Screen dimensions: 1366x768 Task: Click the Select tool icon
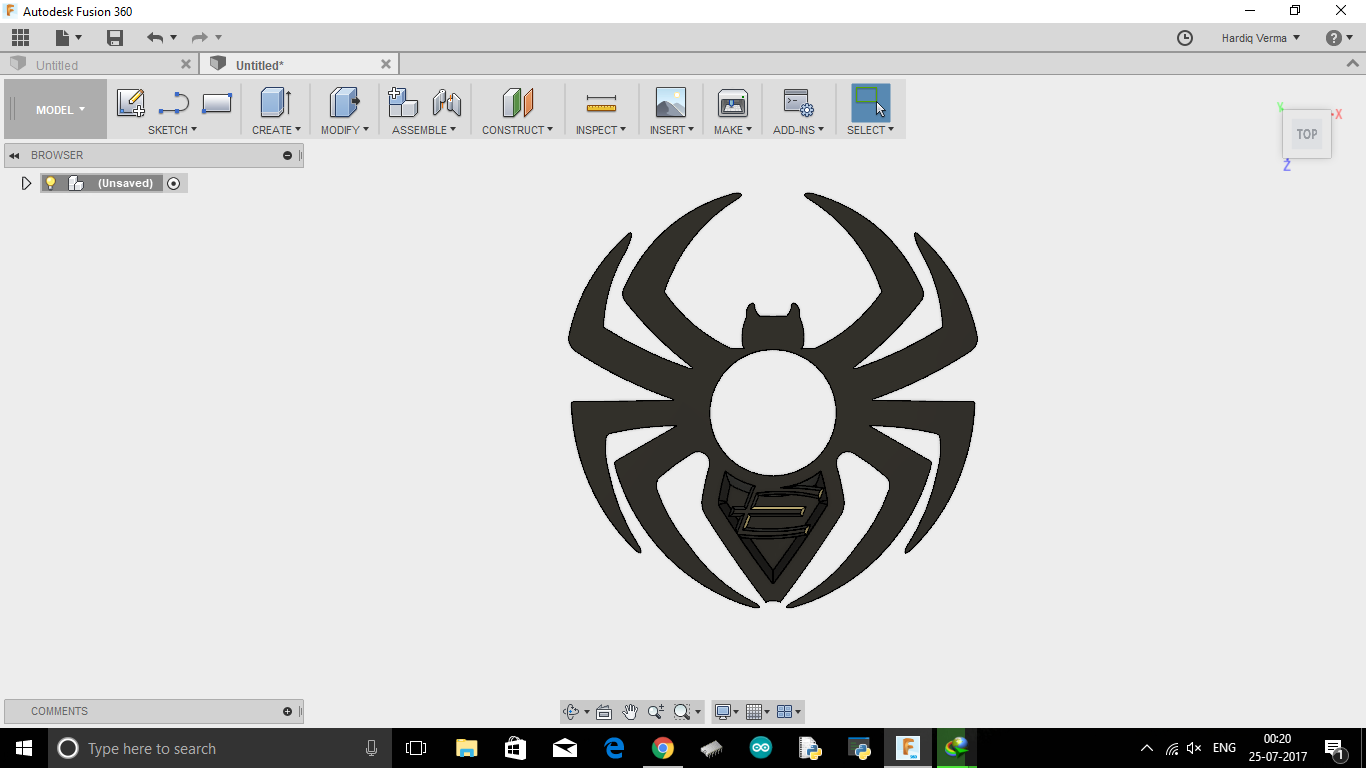870,102
